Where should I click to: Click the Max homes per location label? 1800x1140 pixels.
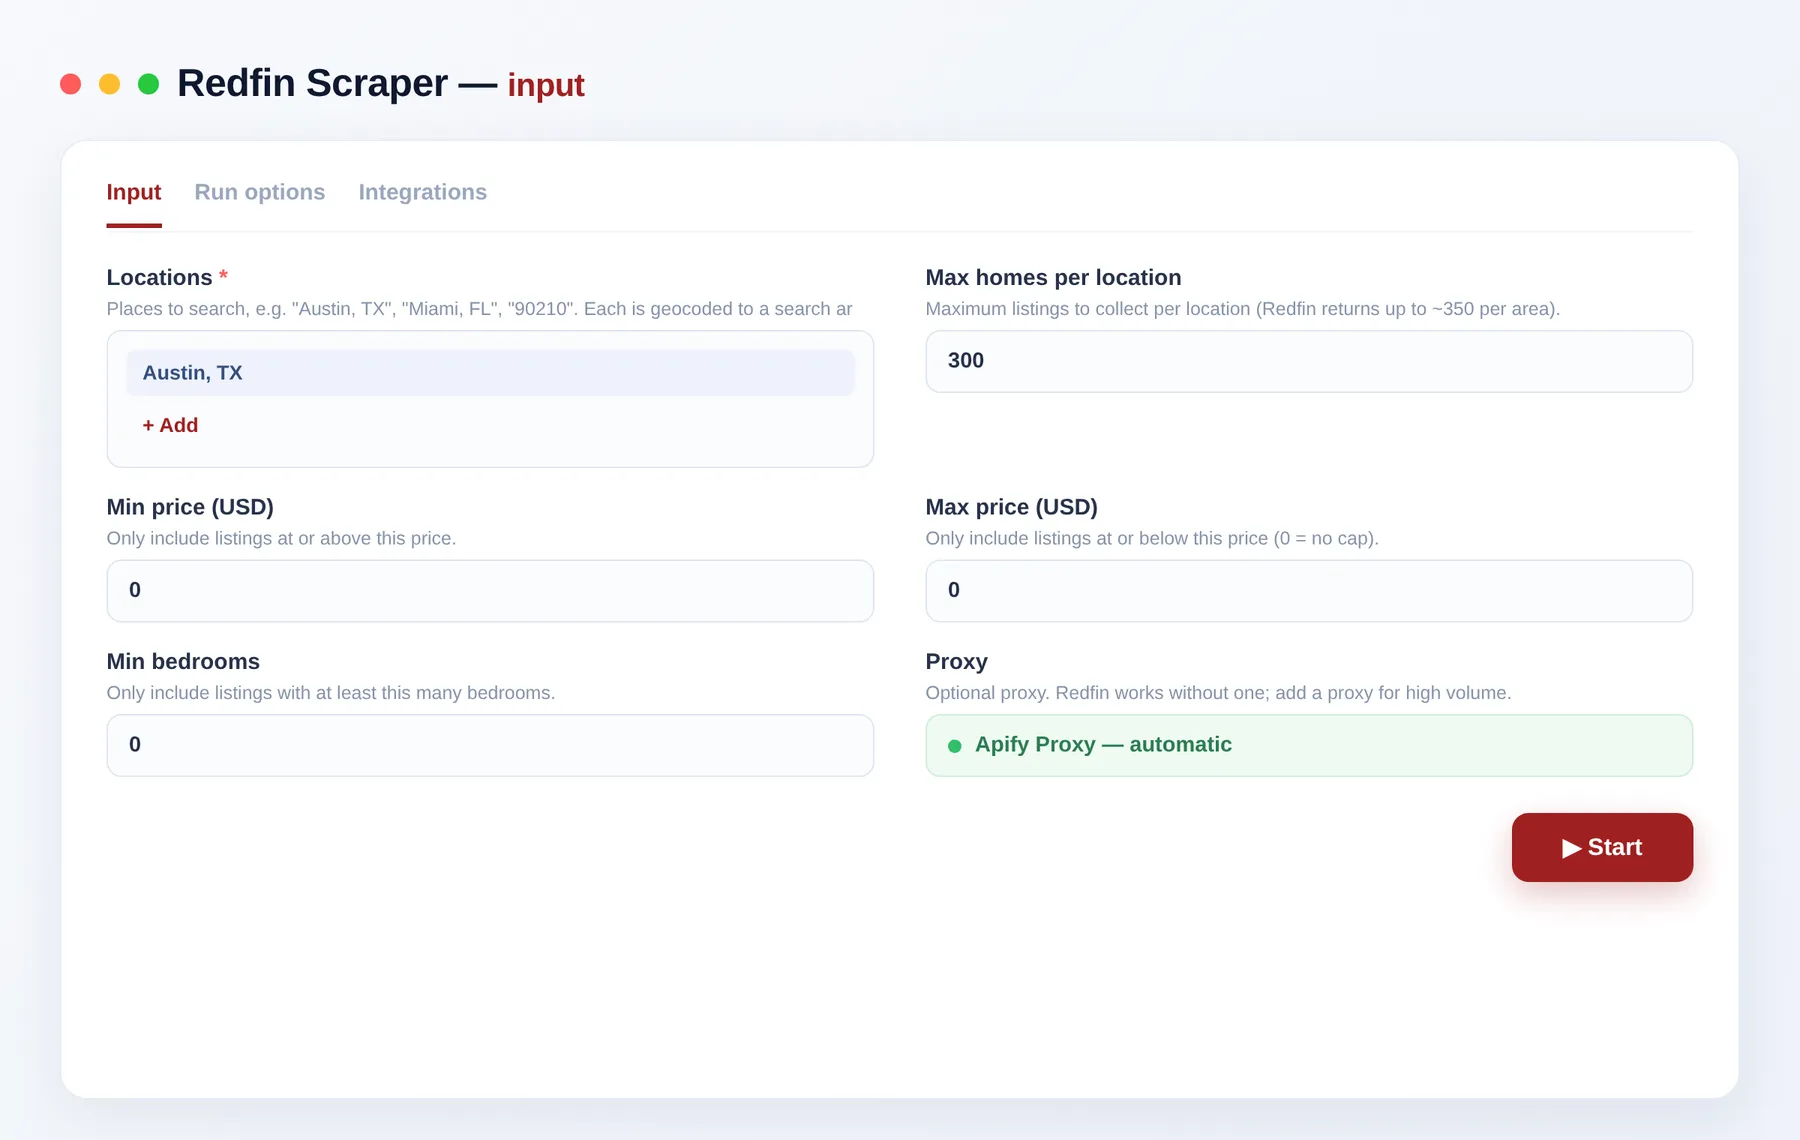1053,277
